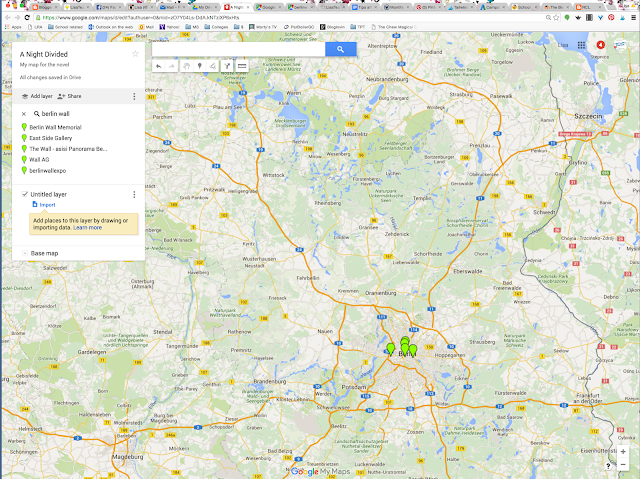This screenshot has width=640, height=479.
Task: Click the westernmost green pin on Berlin
Action: click(x=391, y=349)
